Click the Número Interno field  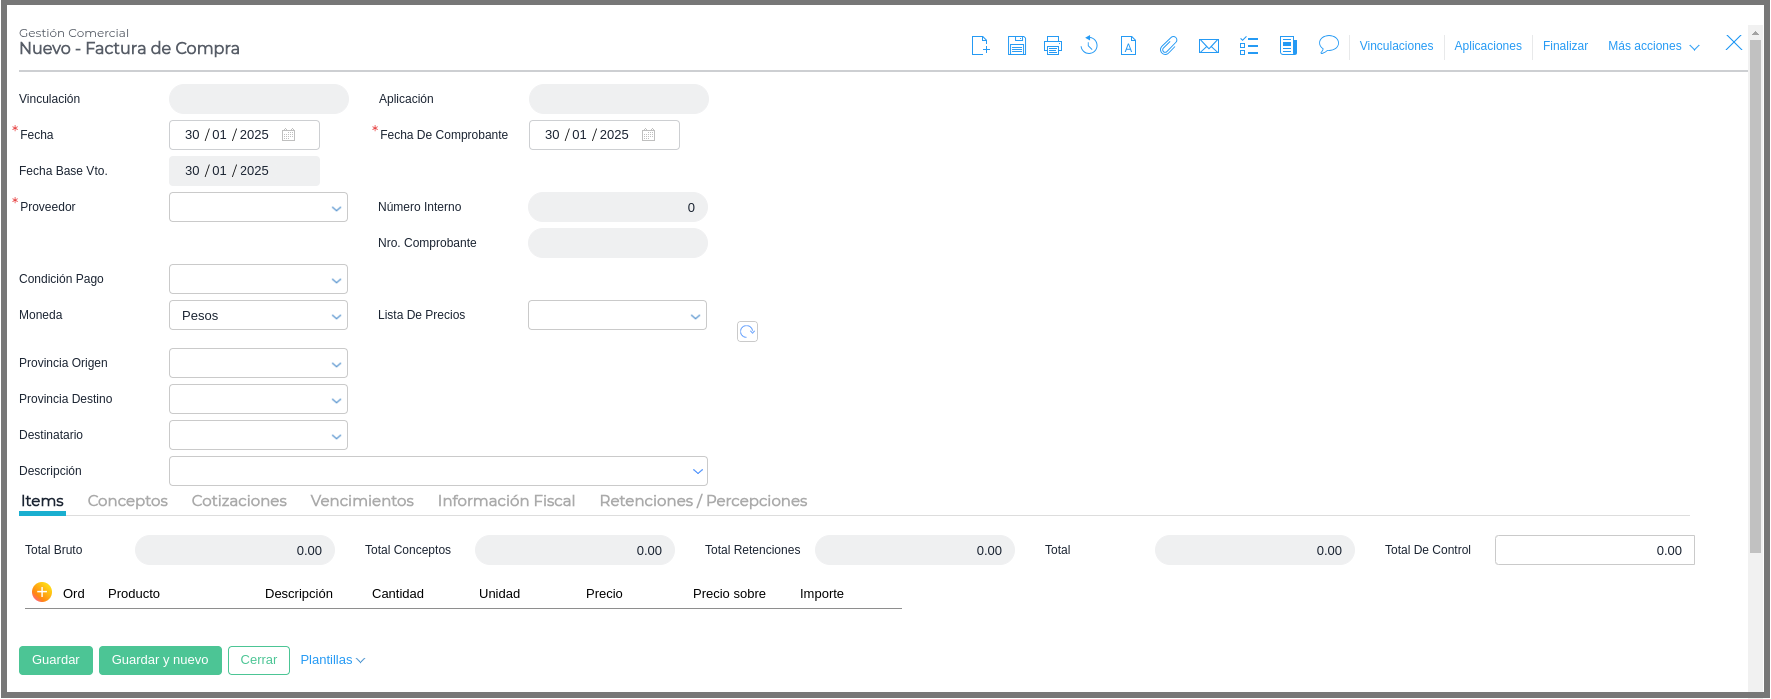(x=618, y=207)
